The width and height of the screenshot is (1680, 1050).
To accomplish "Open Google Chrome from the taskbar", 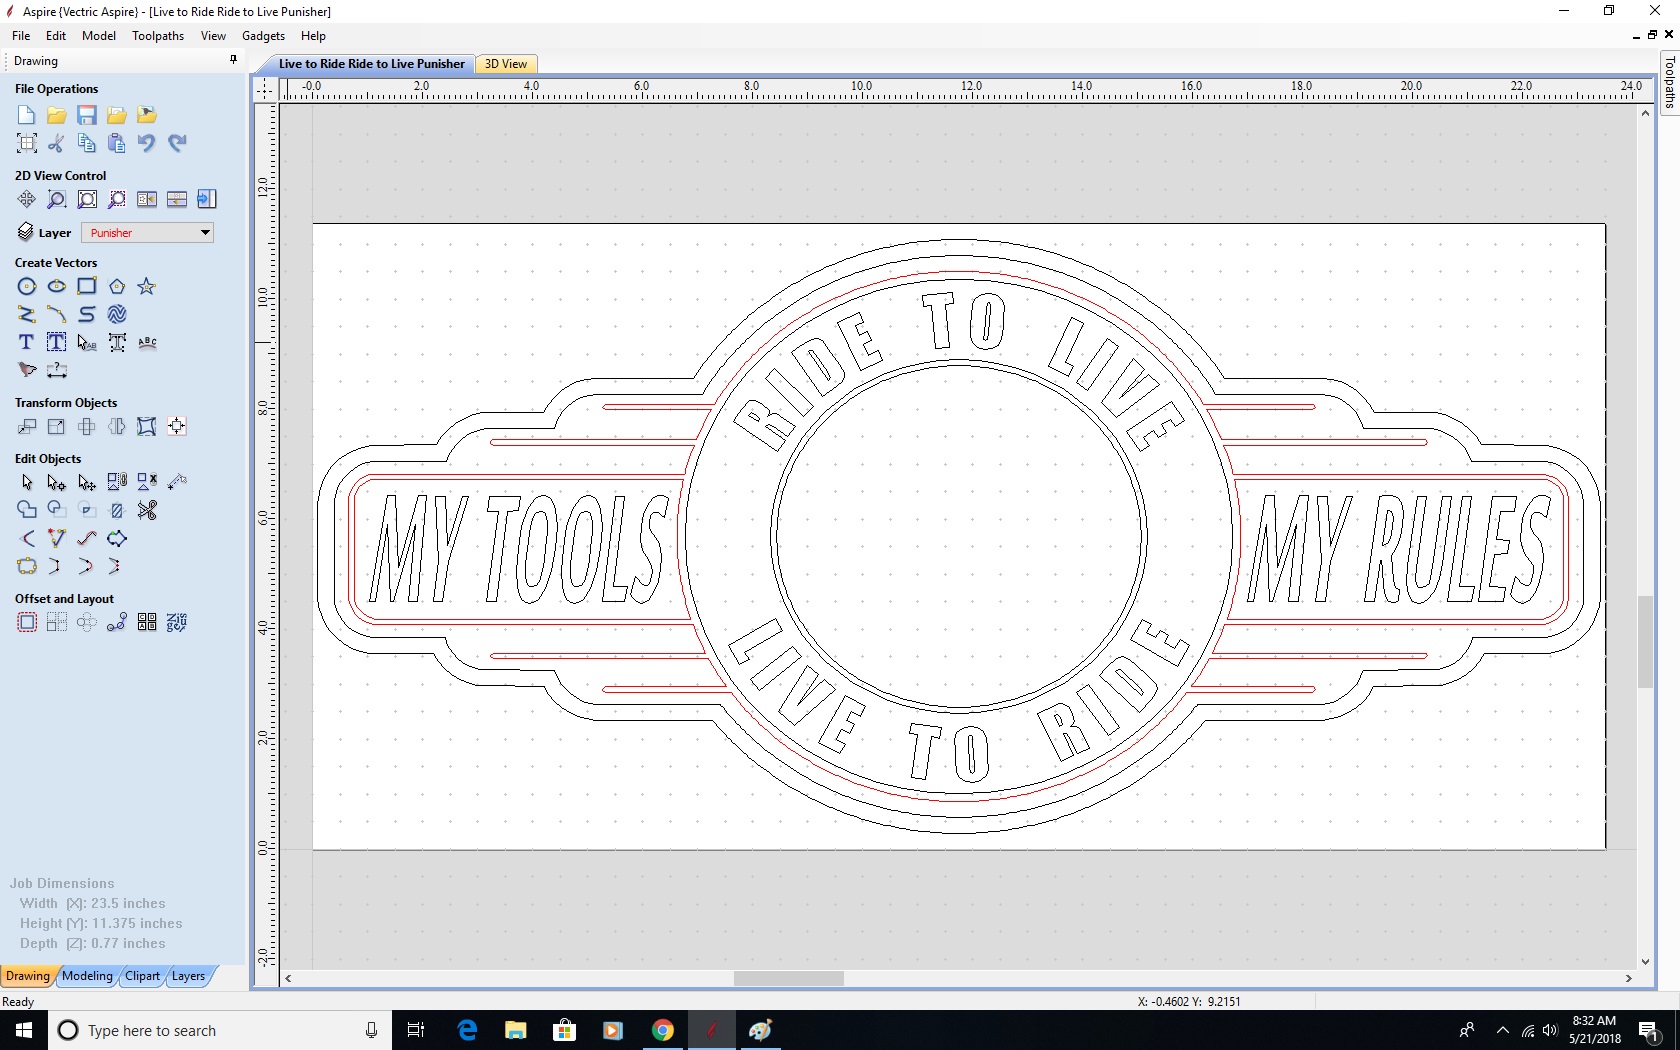I will [663, 1030].
